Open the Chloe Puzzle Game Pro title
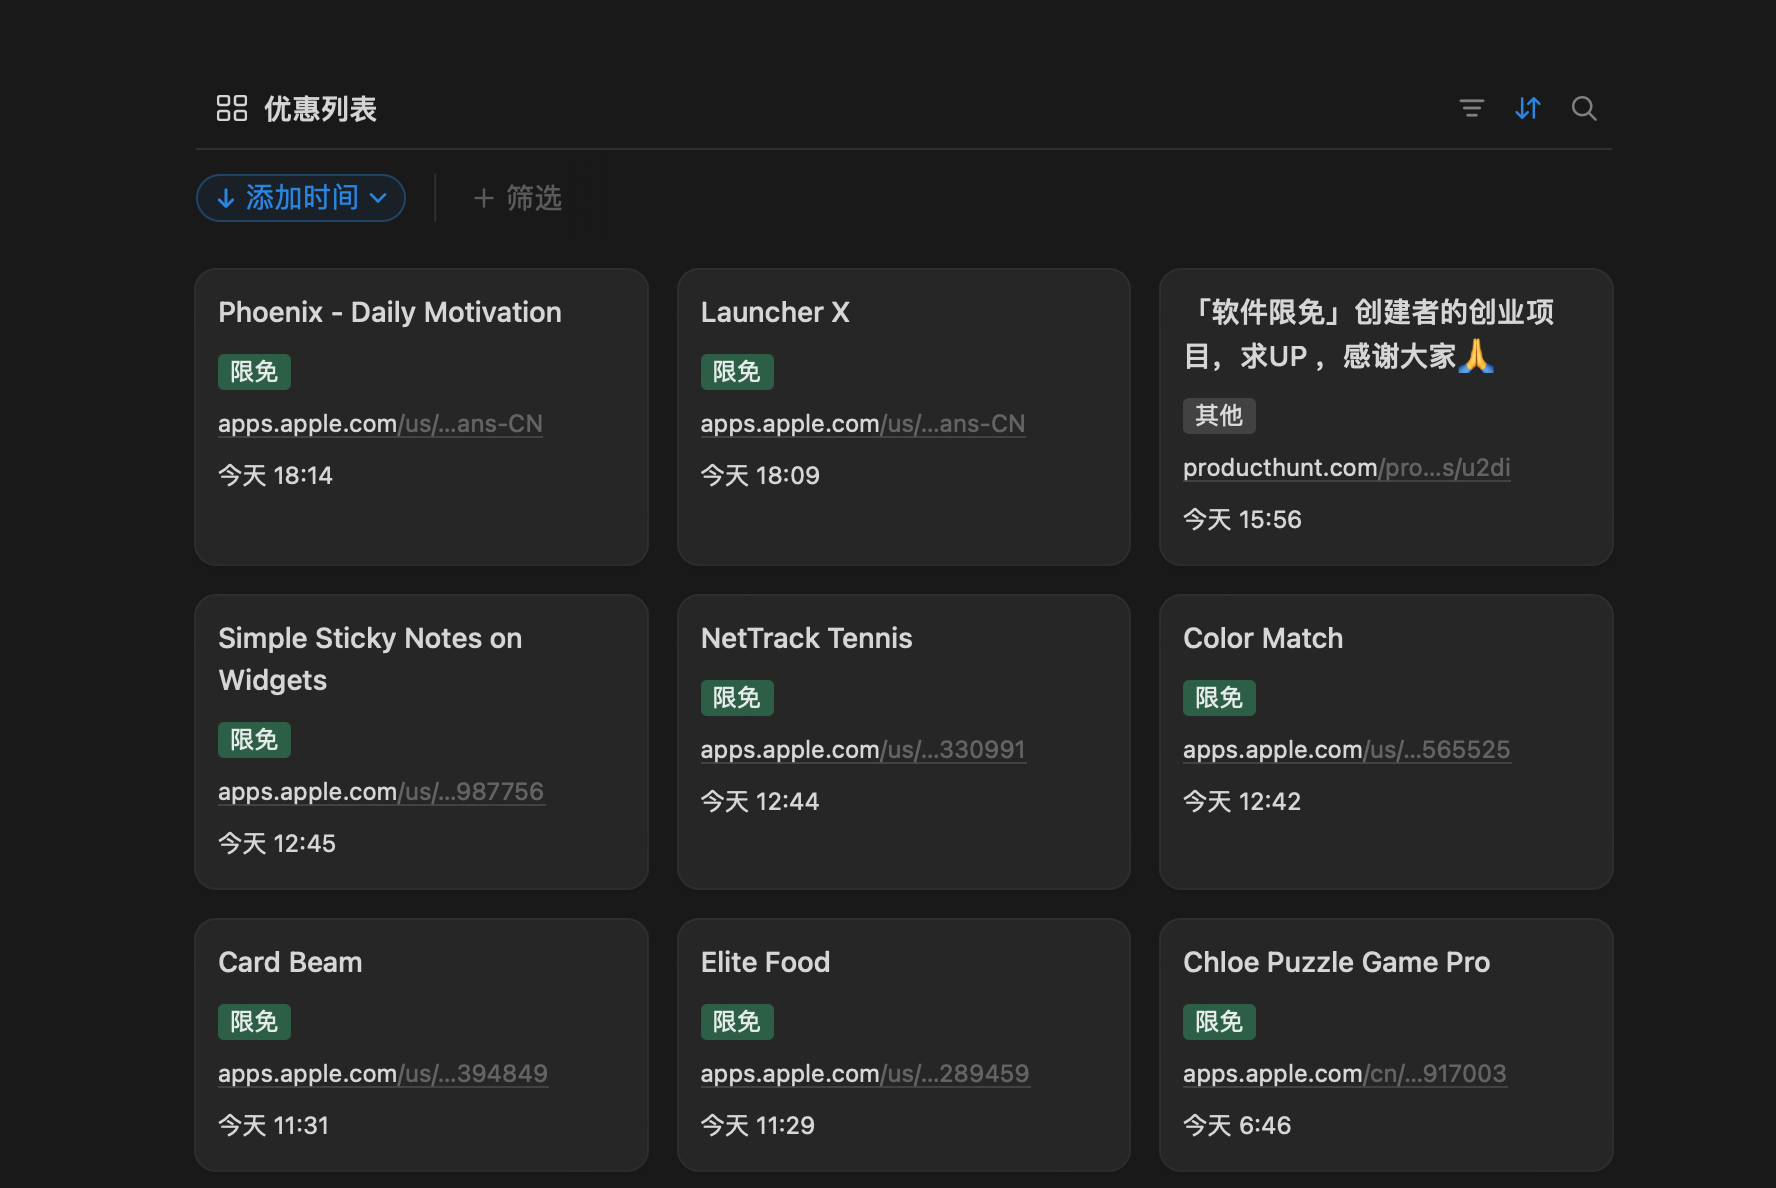1776x1188 pixels. (1336, 962)
